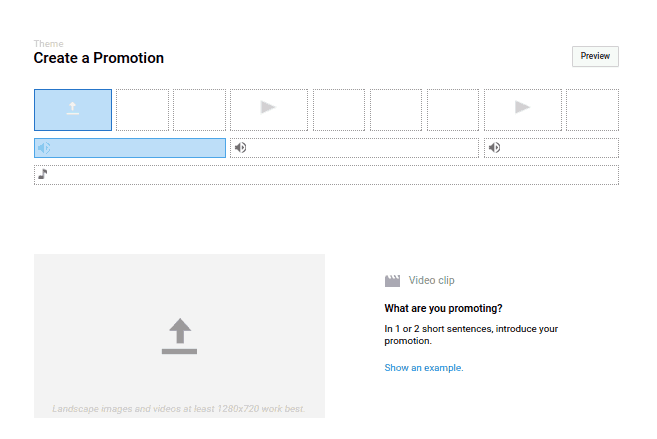Viewport: 657px width, 439px height.
Task: Click the Theme label above the title
Action: (49, 44)
